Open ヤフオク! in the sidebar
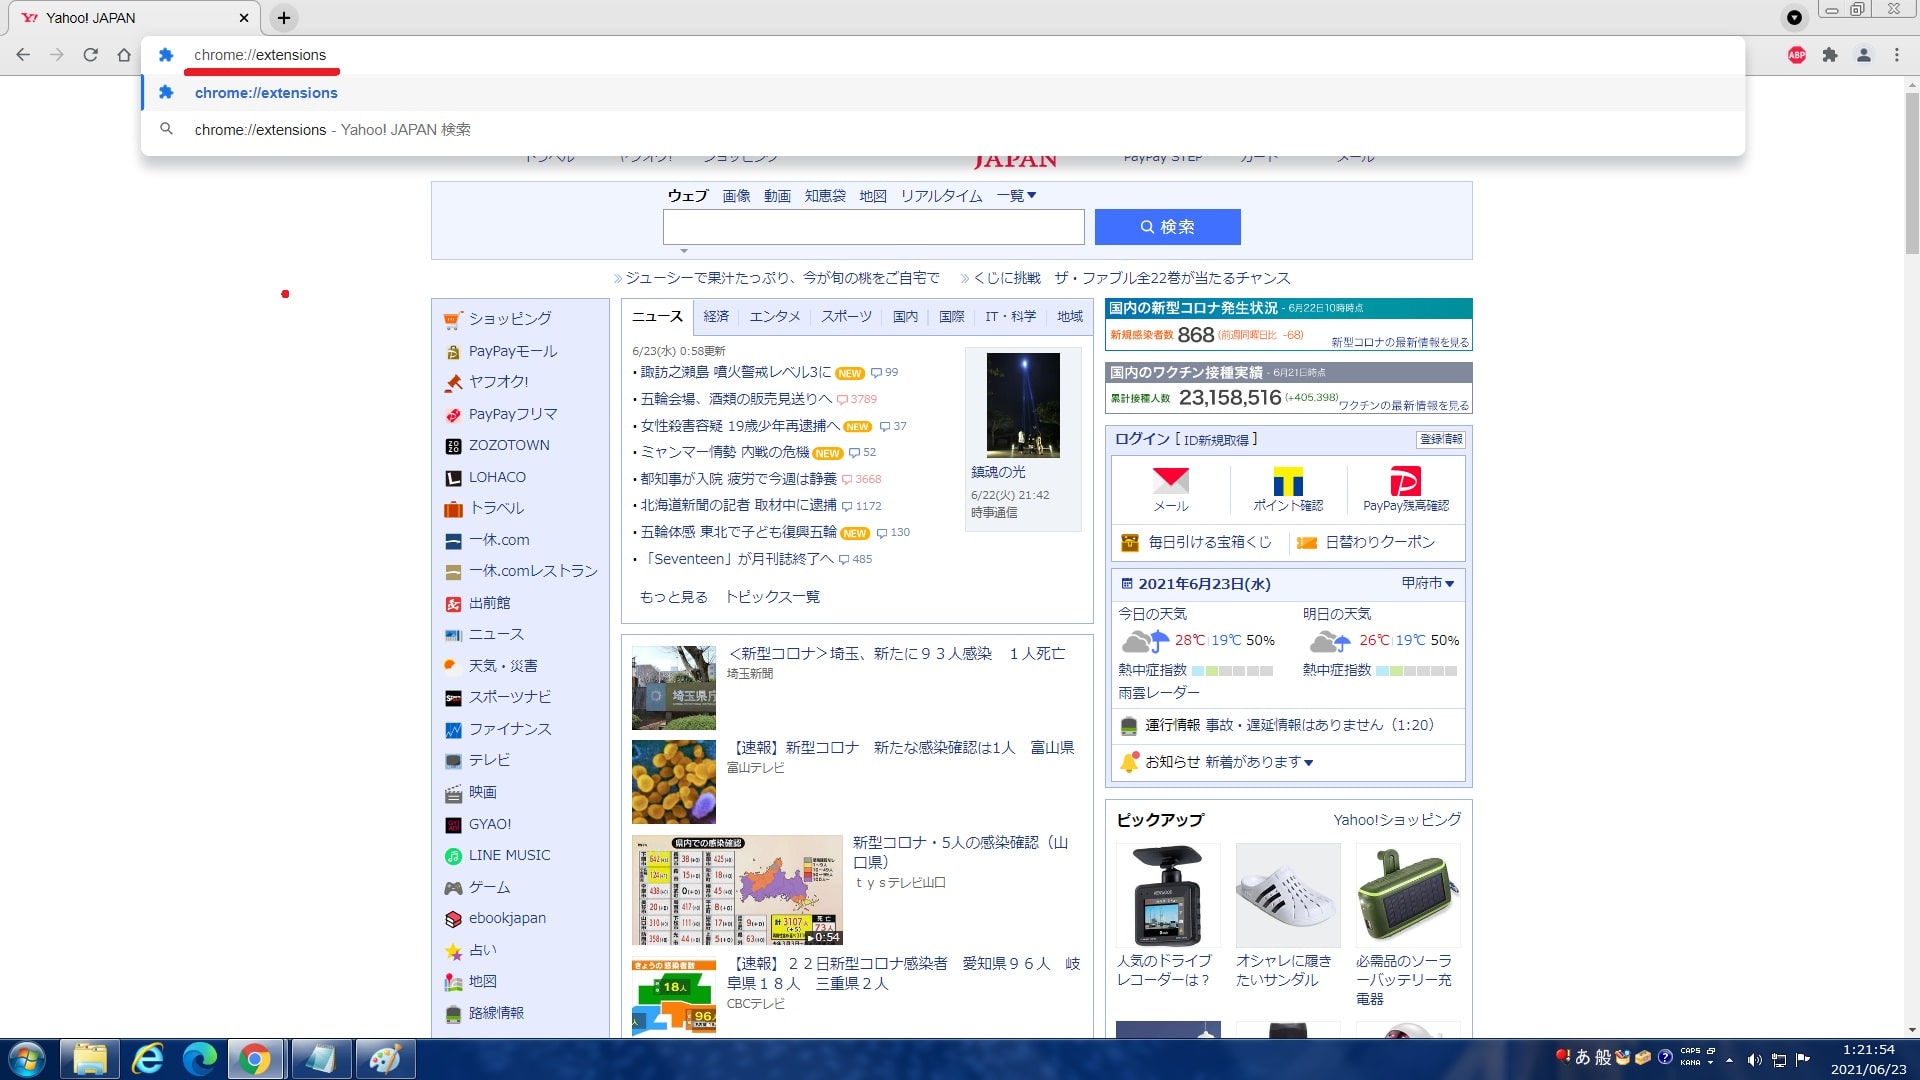Viewport: 1920px width, 1080px height. [498, 382]
